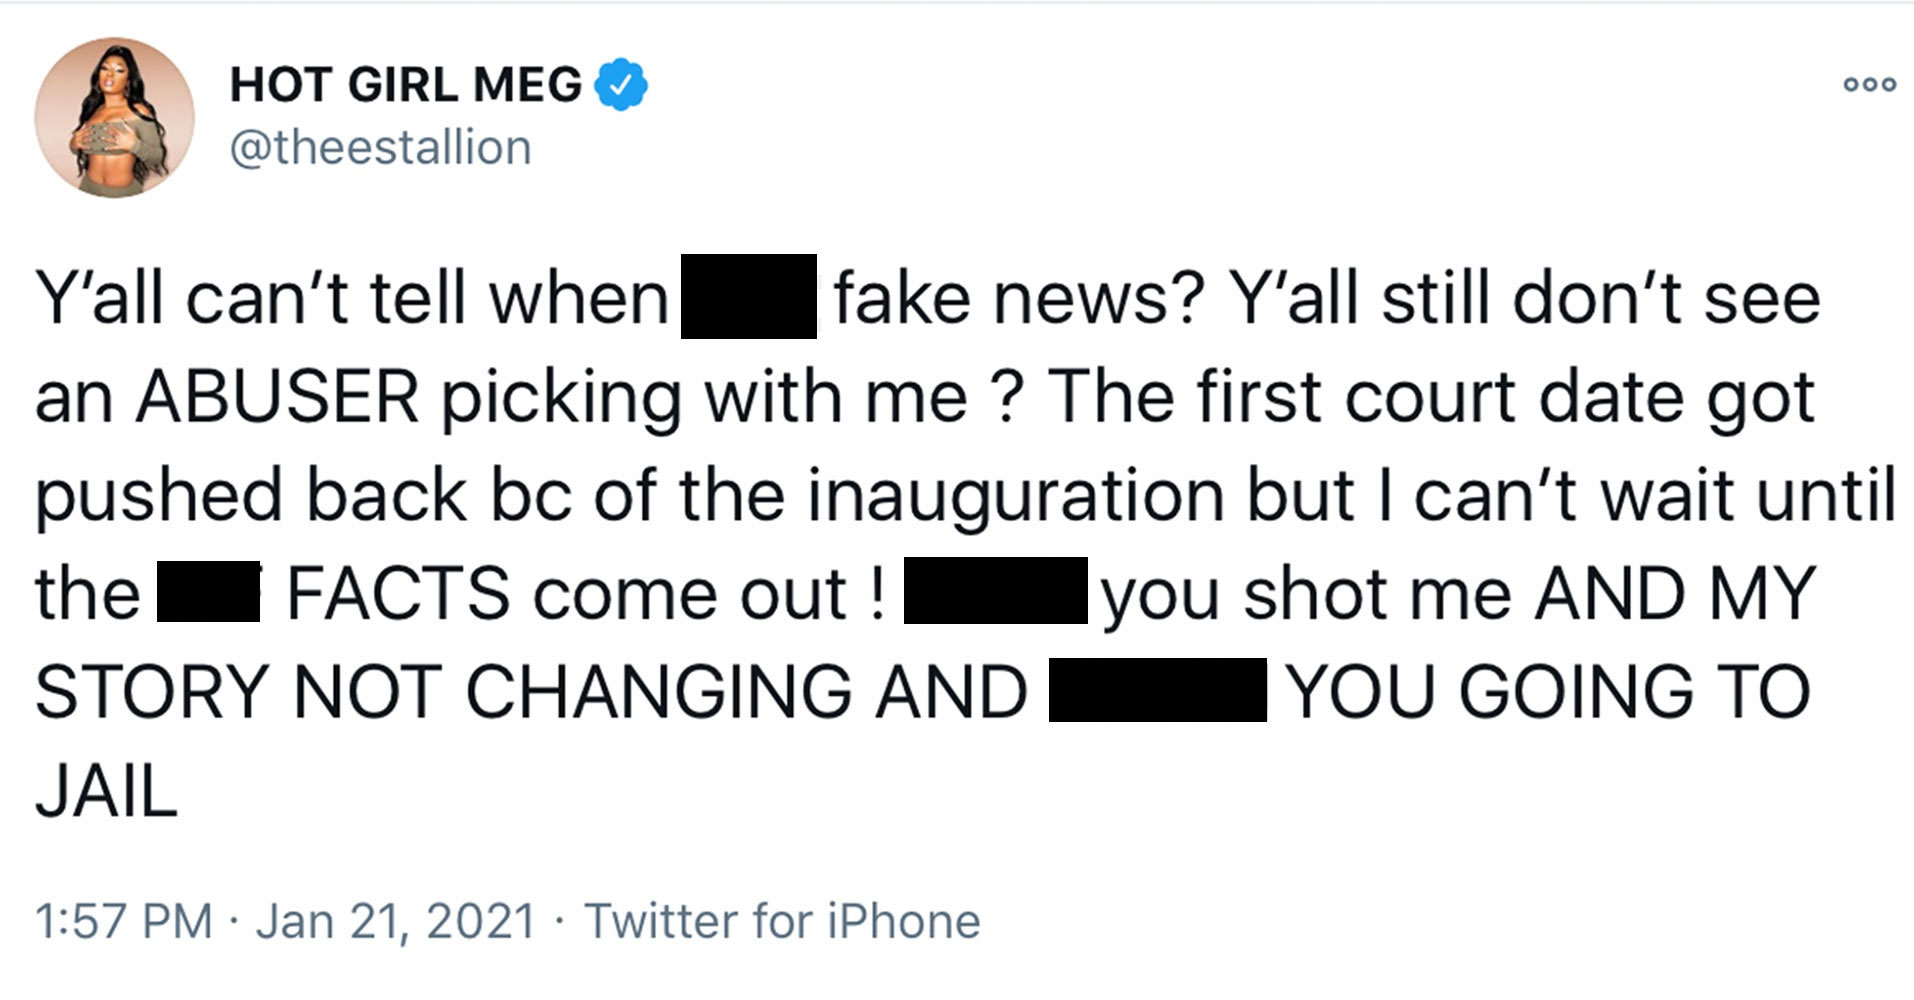Click the Jan 21, 2021 date
This screenshot has height=1000, width=1914.
click(x=396, y=921)
